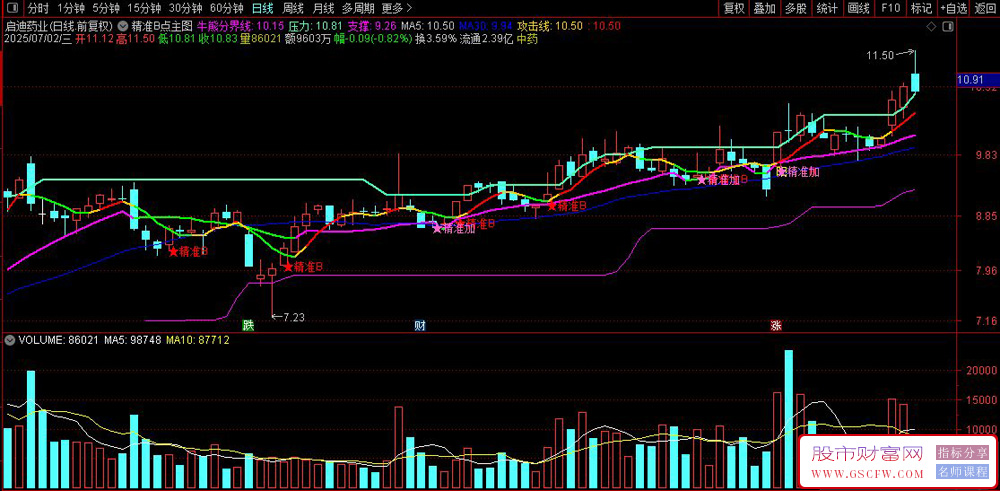Click the 流通2.39亿 value

(486, 39)
